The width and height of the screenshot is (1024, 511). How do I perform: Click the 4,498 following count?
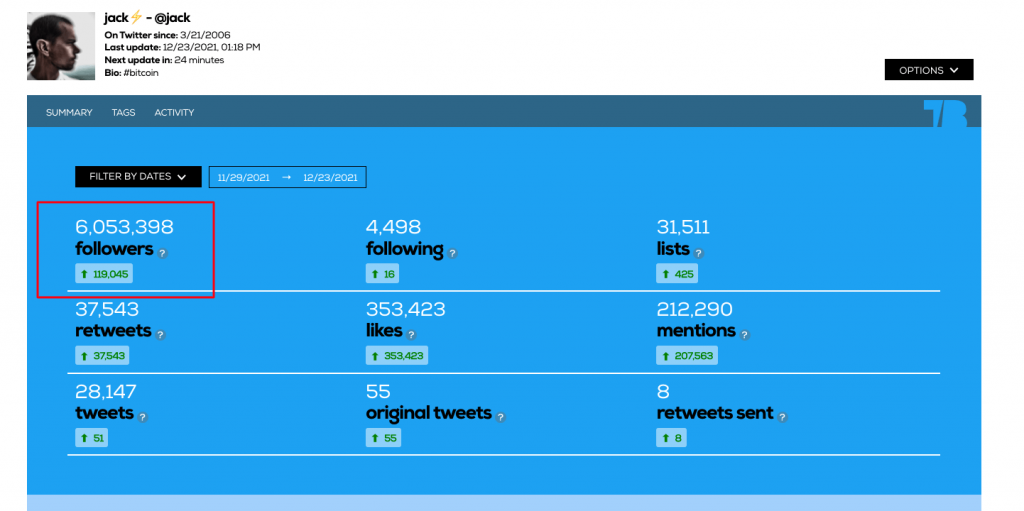pyautogui.click(x=393, y=227)
